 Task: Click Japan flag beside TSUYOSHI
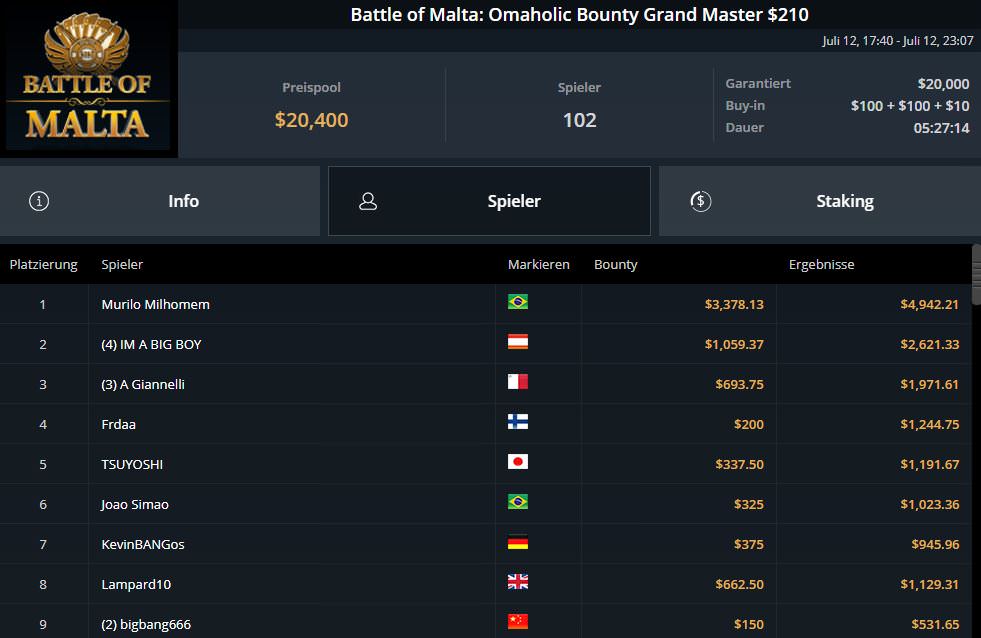[x=517, y=462]
